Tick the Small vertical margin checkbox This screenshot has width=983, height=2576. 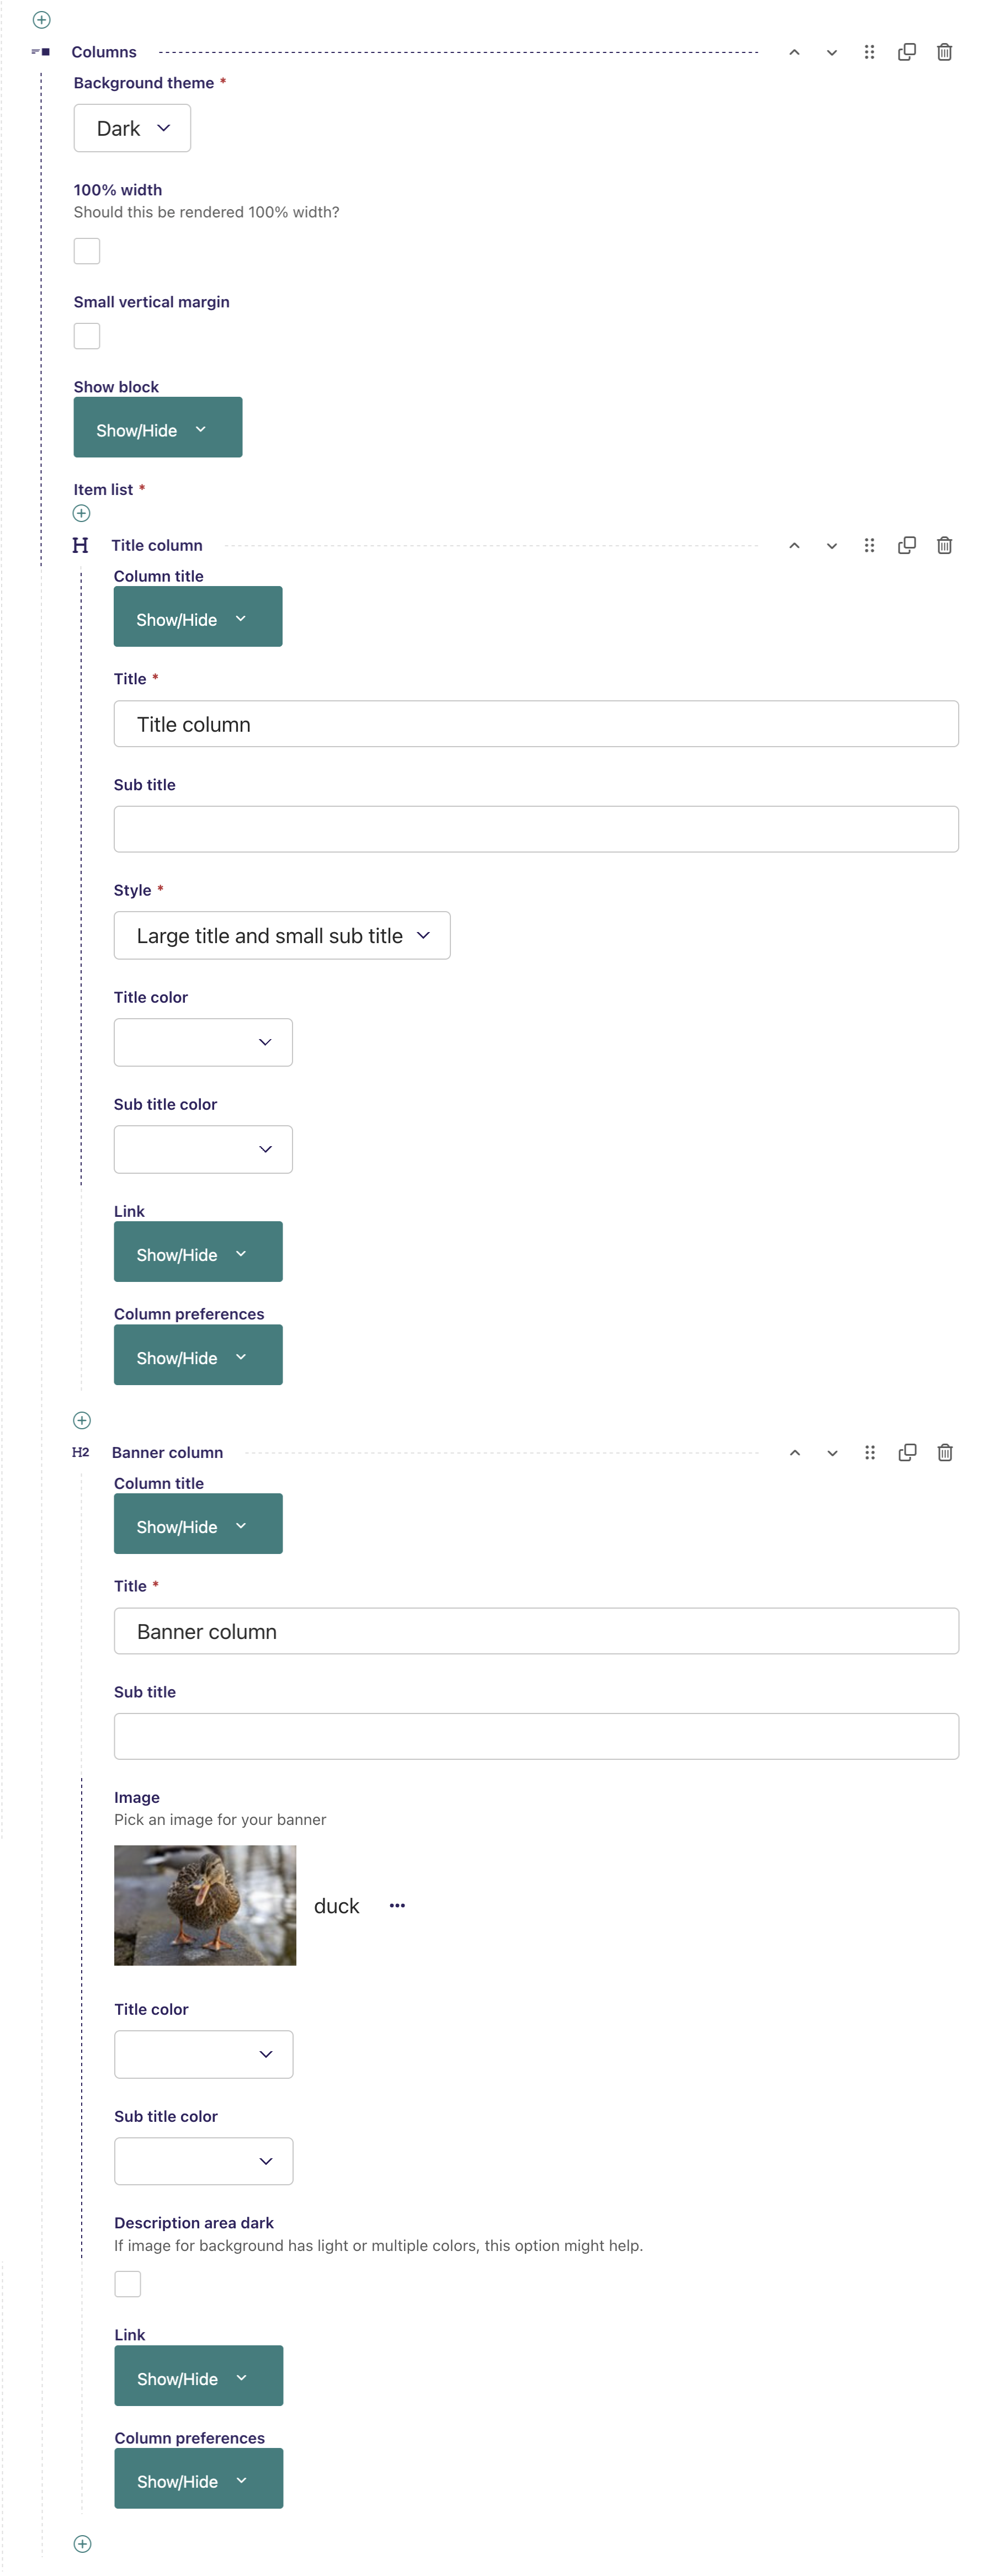[x=87, y=336]
